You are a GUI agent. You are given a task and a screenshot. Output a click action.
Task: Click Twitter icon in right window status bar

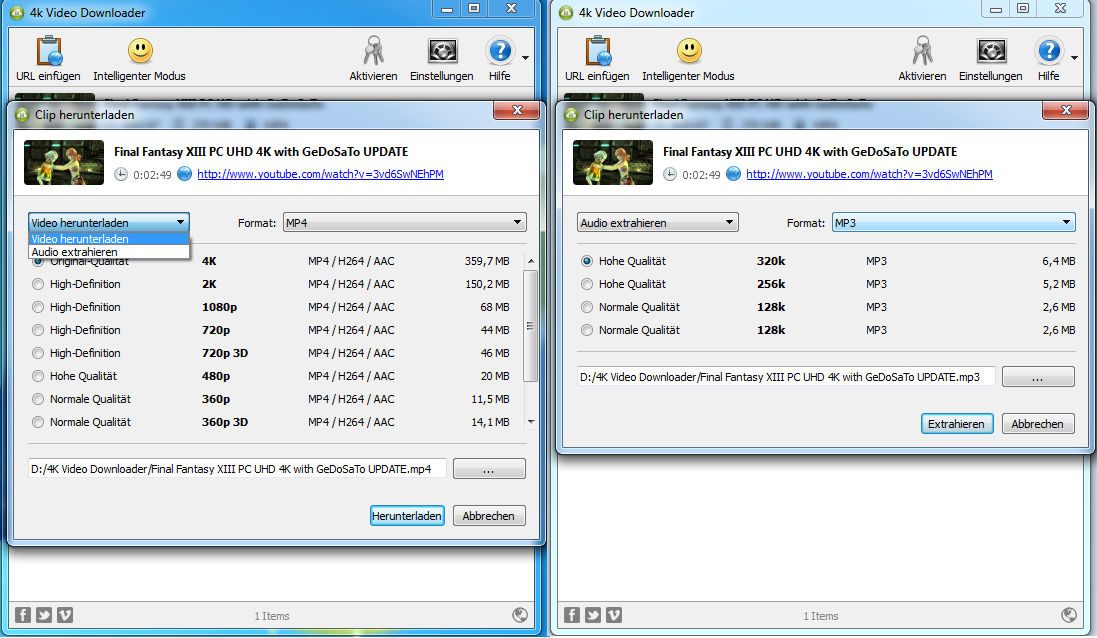pyautogui.click(x=593, y=615)
